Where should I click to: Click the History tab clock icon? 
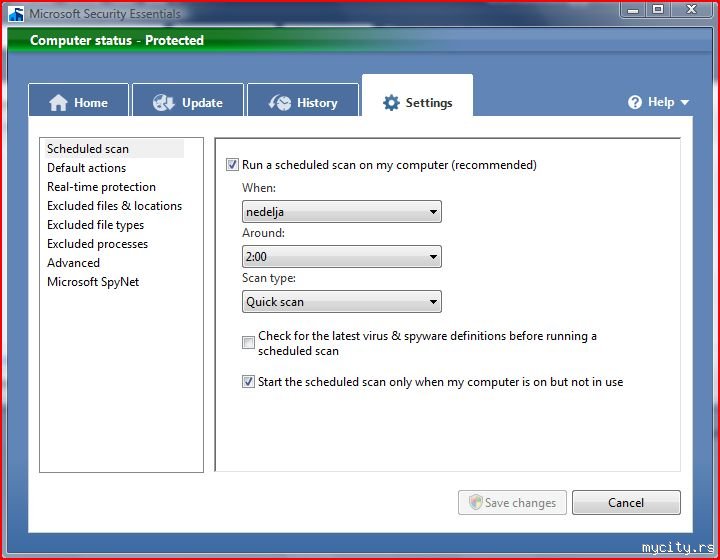280,102
